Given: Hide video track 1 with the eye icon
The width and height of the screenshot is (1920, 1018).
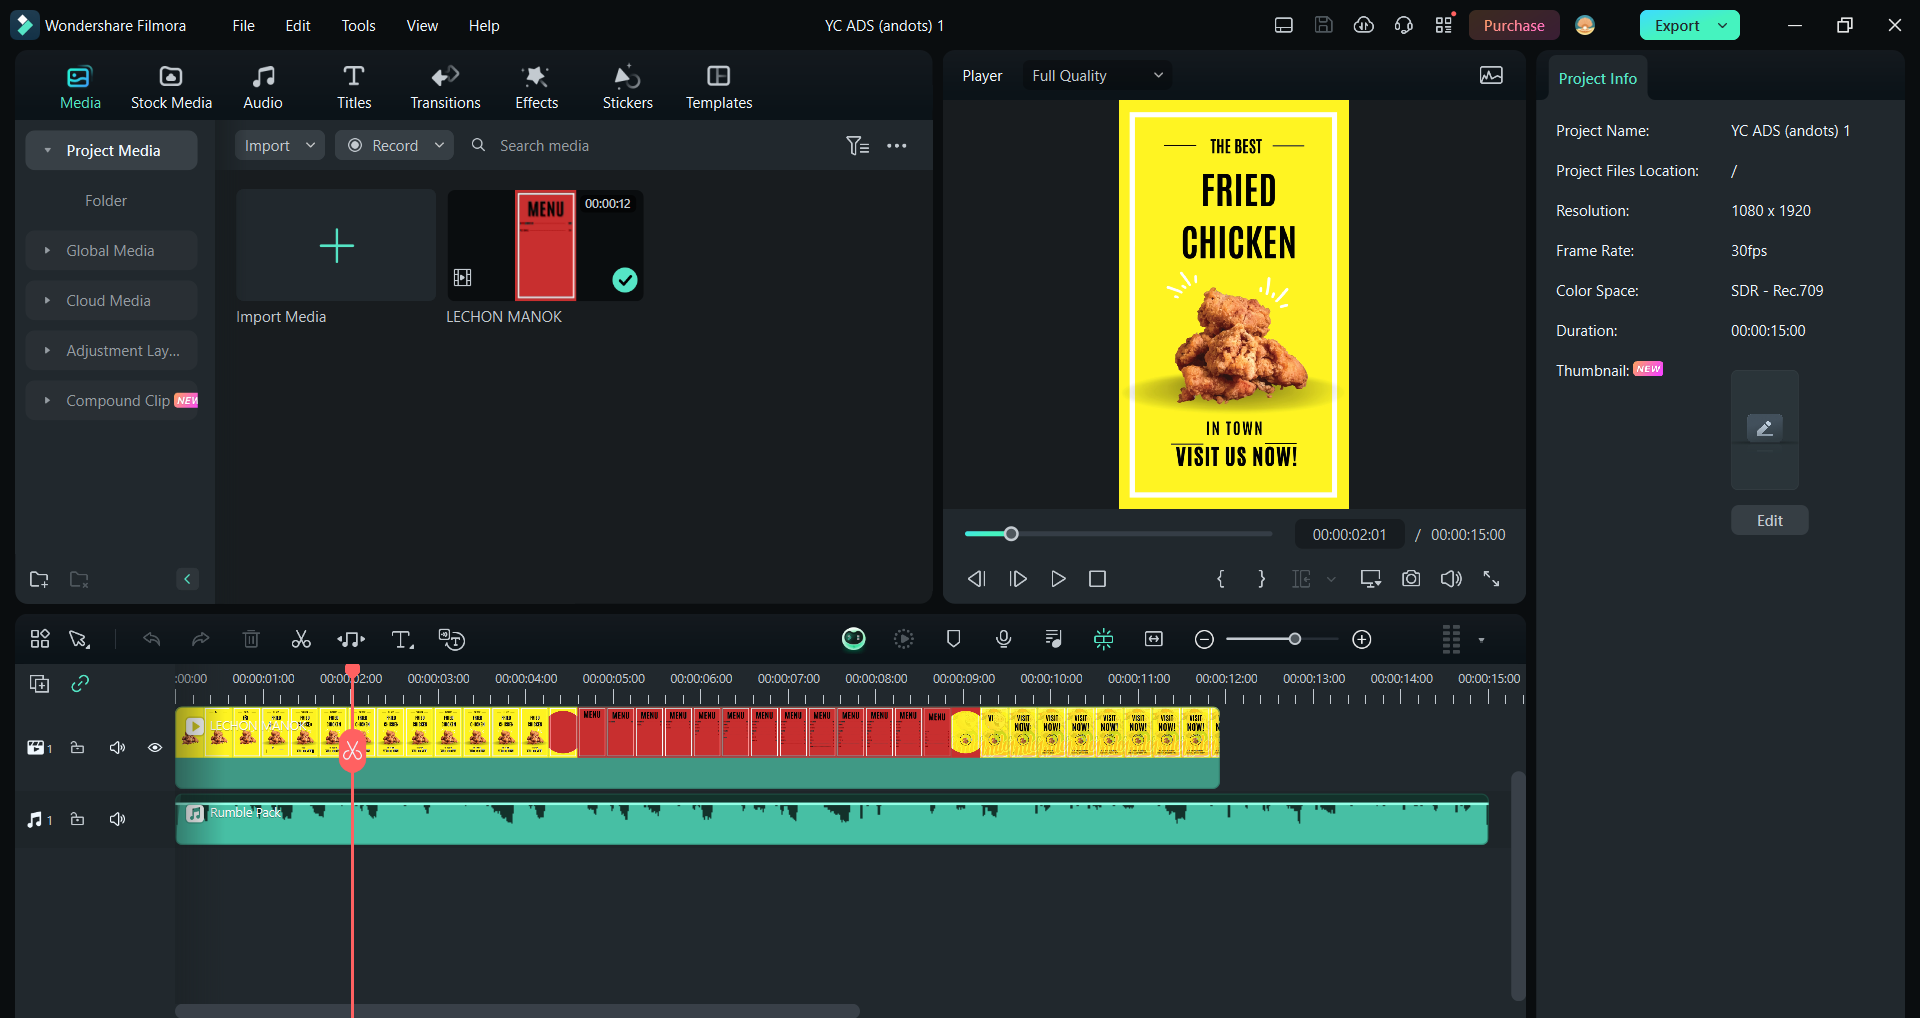Looking at the screenshot, I should click(155, 748).
